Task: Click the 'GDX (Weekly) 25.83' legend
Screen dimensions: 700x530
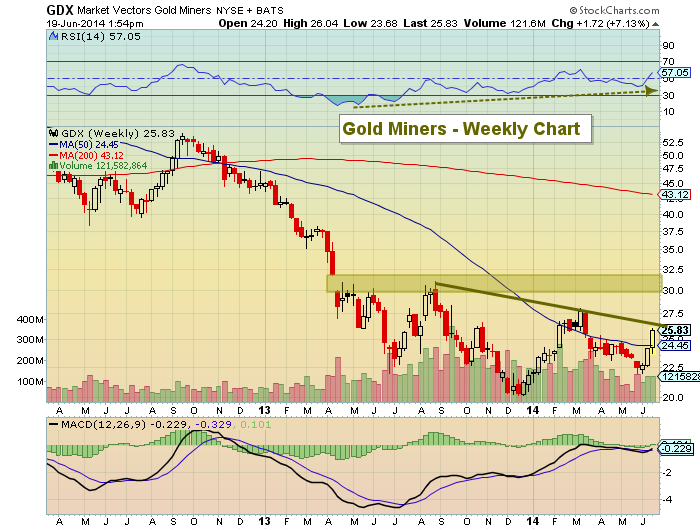Action: (118, 133)
